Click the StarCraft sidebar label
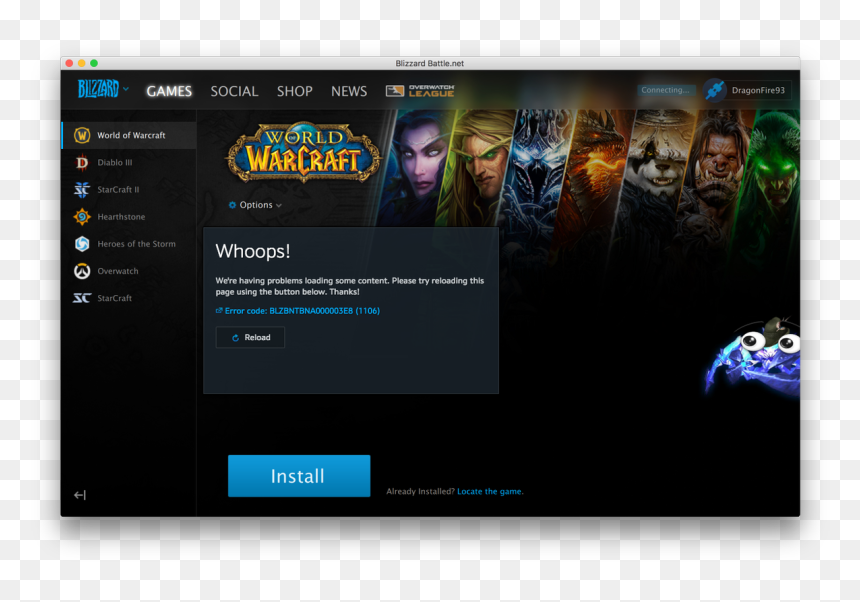Viewport: 860px width, 602px height. (x=115, y=298)
